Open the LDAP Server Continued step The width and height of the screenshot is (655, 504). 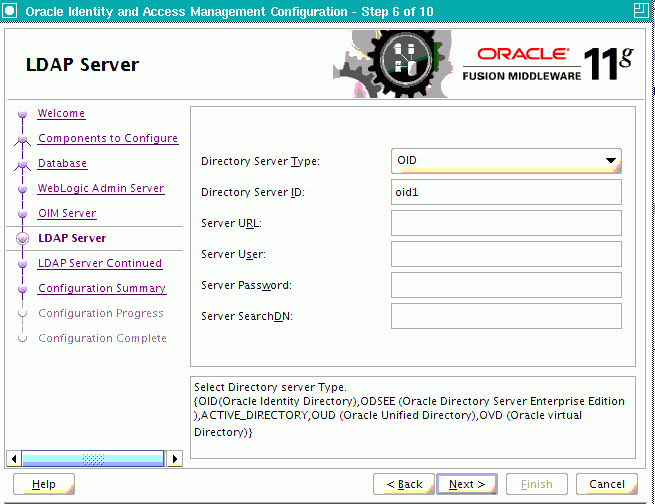coord(100,263)
